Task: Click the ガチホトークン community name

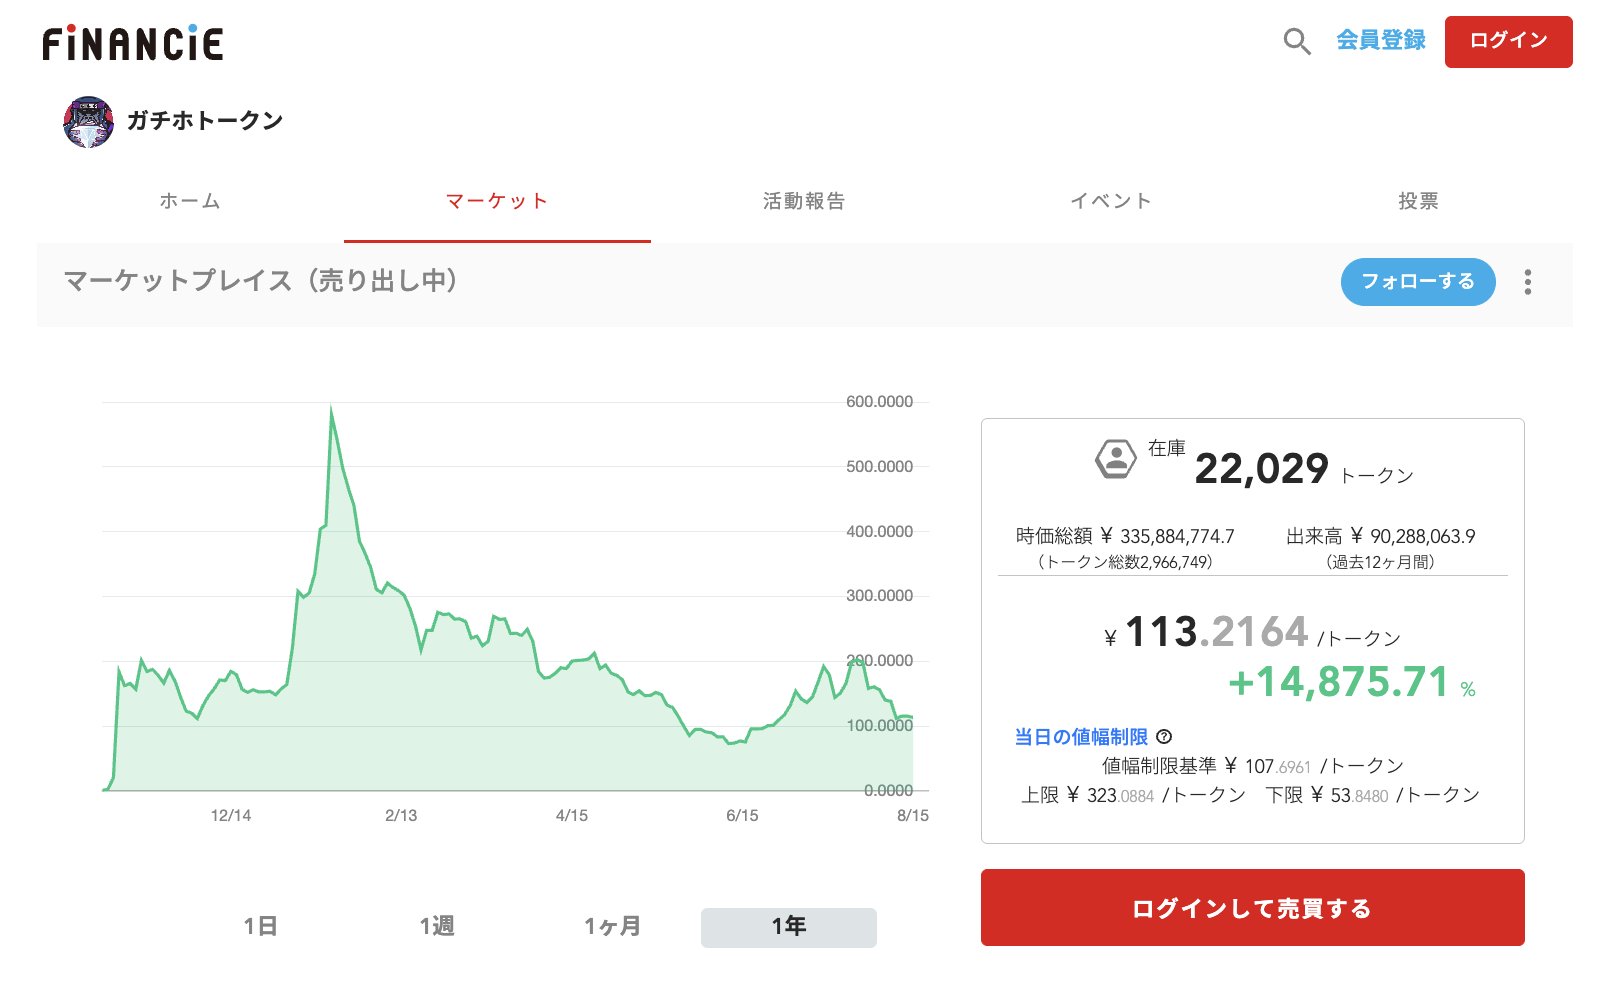Action: coord(205,121)
